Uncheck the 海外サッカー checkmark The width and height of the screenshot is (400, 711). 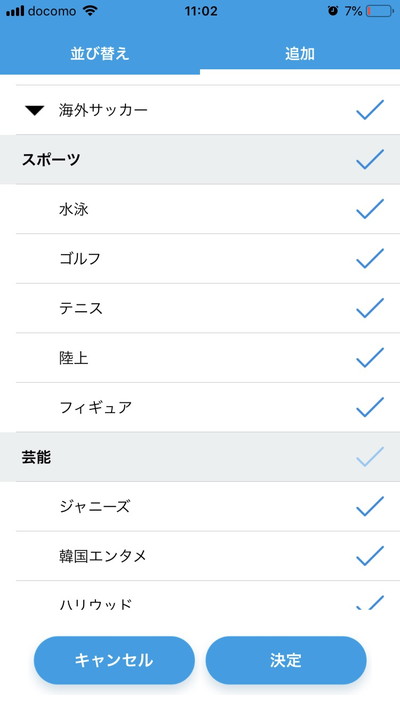point(370,110)
